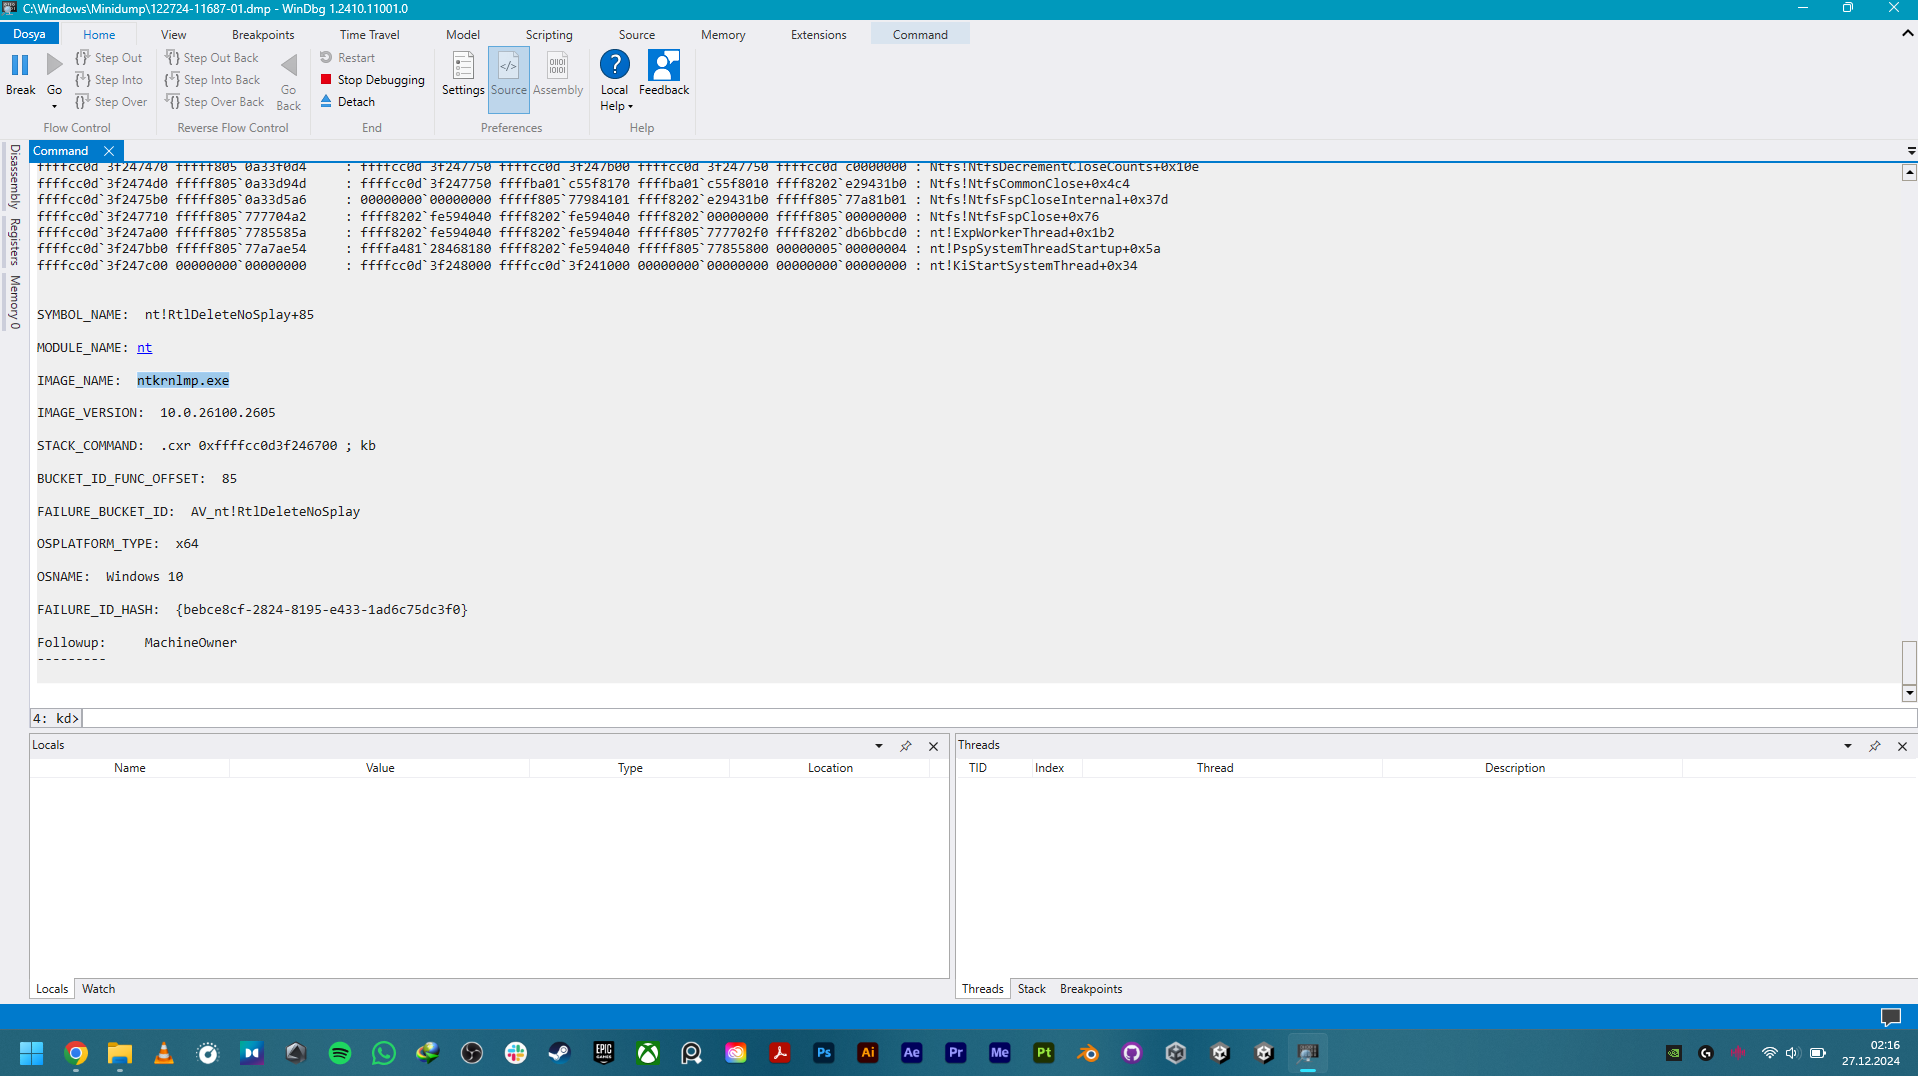The width and height of the screenshot is (1918, 1076).
Task: Click the Go Back arrow icon
Action: coord(289,66)
